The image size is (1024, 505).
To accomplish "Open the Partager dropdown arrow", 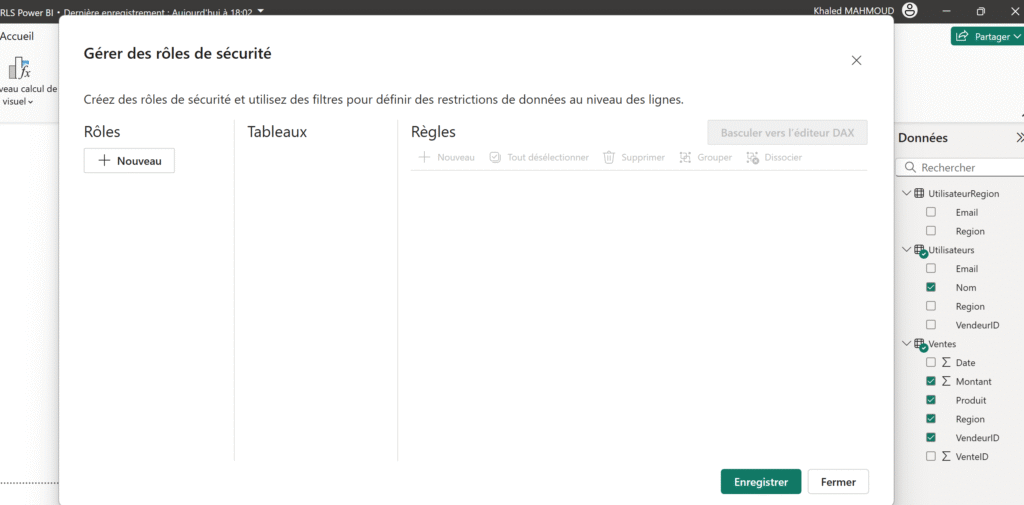I will point(1017,37).
